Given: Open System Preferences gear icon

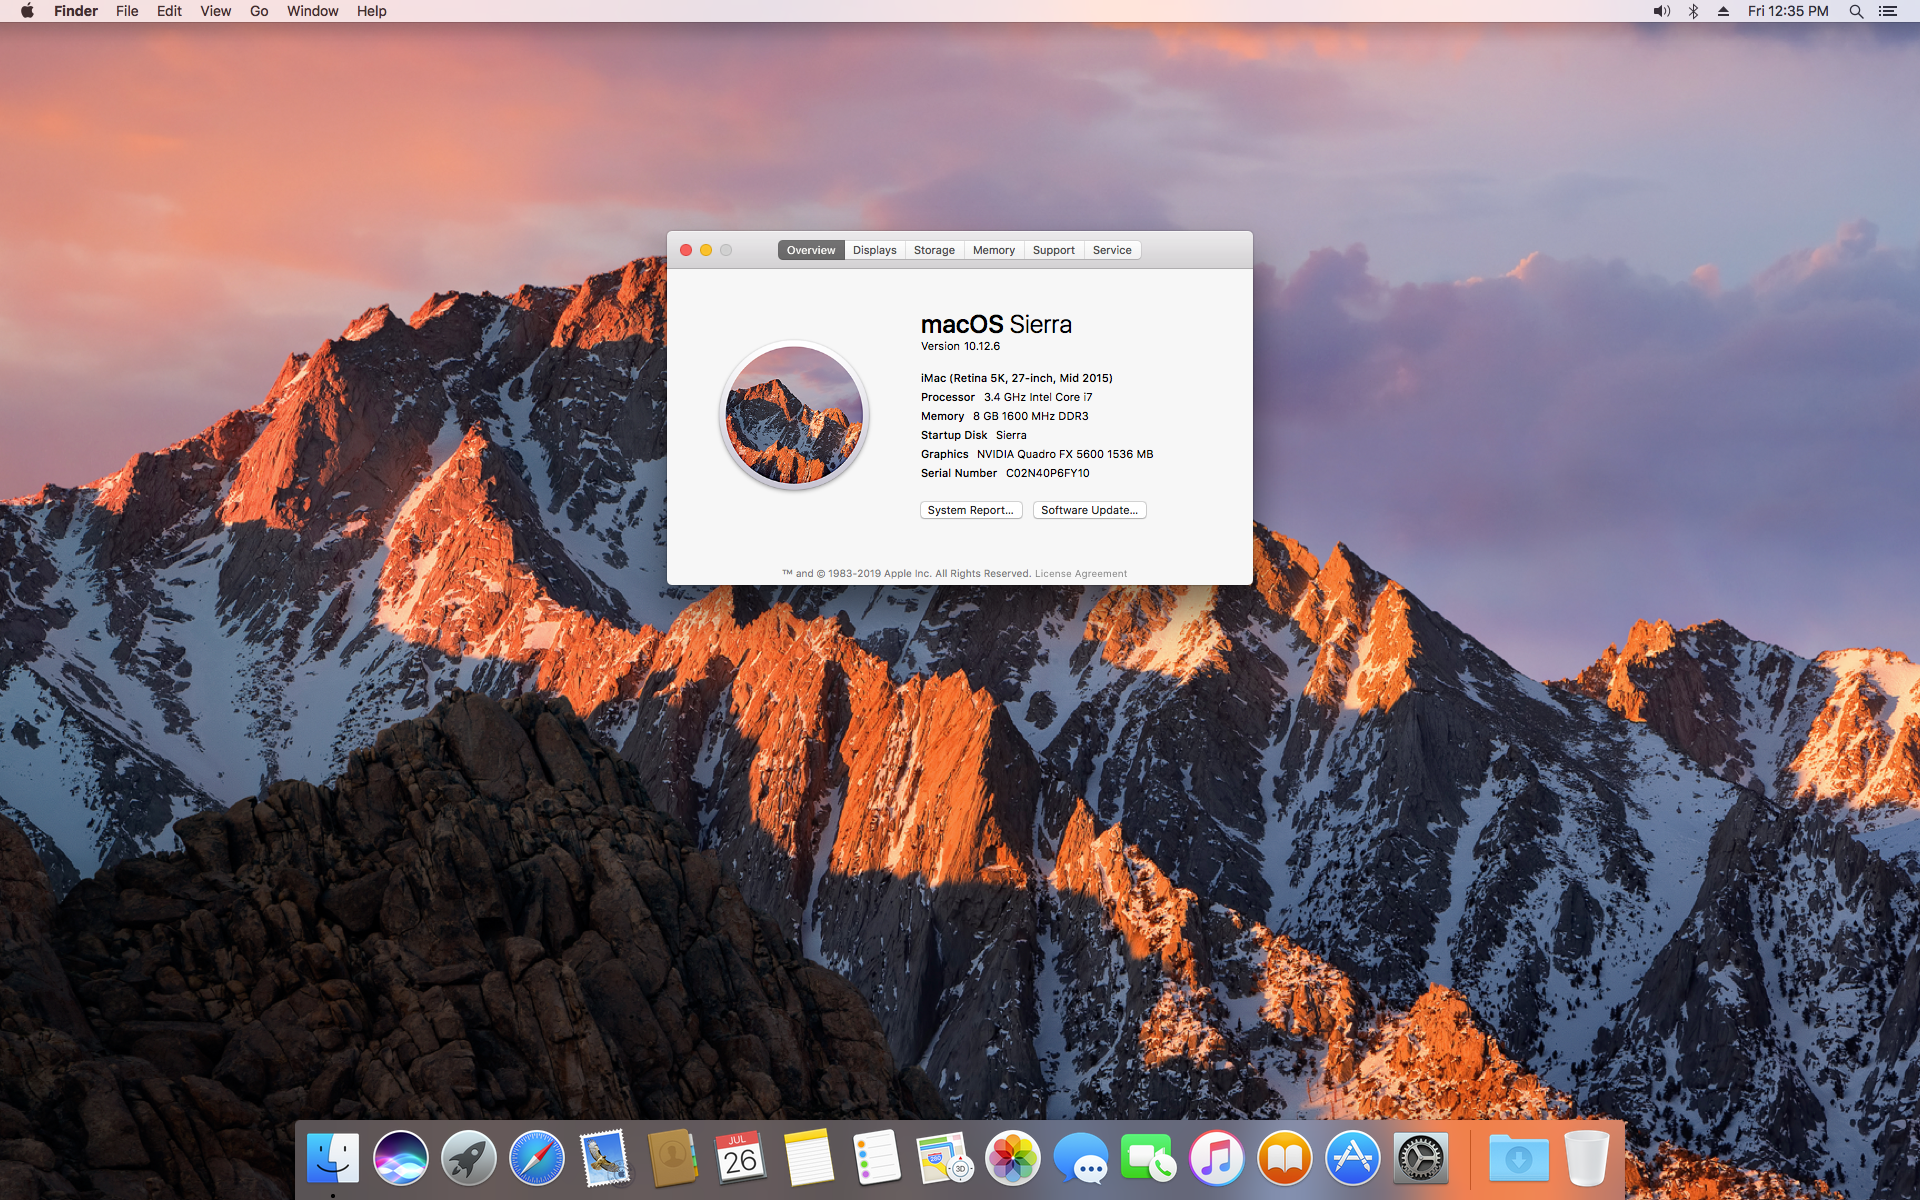Looking at the screenshot, I should [x=1421, y=1158].
